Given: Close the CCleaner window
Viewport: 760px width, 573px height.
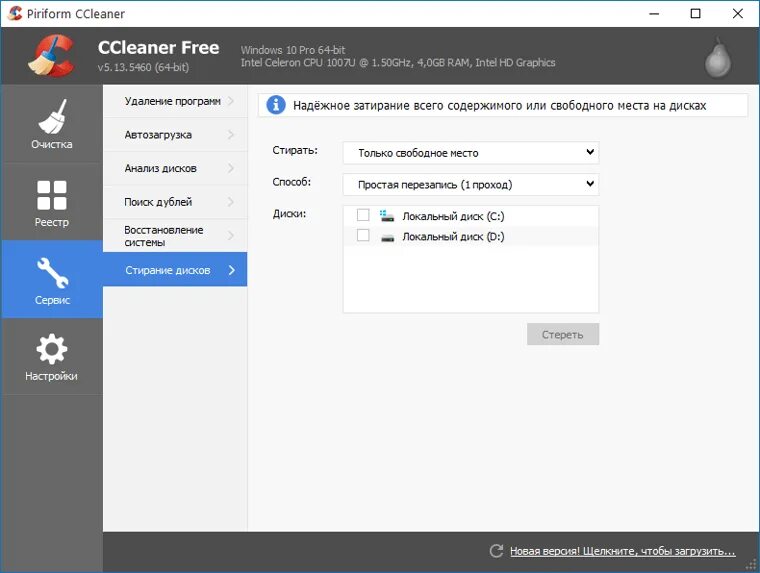Looking at the screenshot, I should 737,14.
